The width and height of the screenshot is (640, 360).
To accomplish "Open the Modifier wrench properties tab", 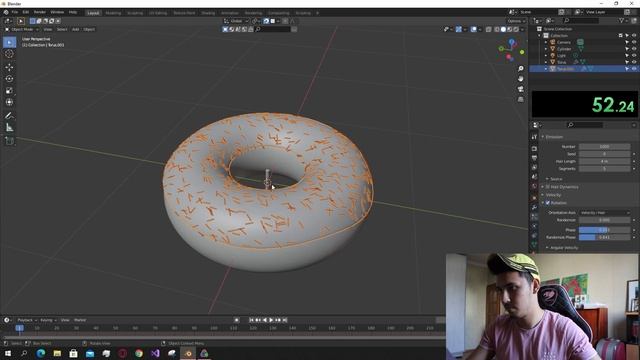I will [534, 207].
